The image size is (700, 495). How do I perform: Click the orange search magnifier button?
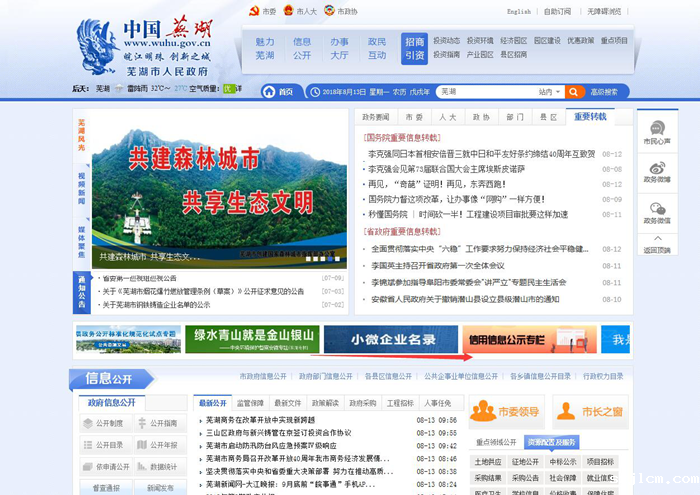574,92
